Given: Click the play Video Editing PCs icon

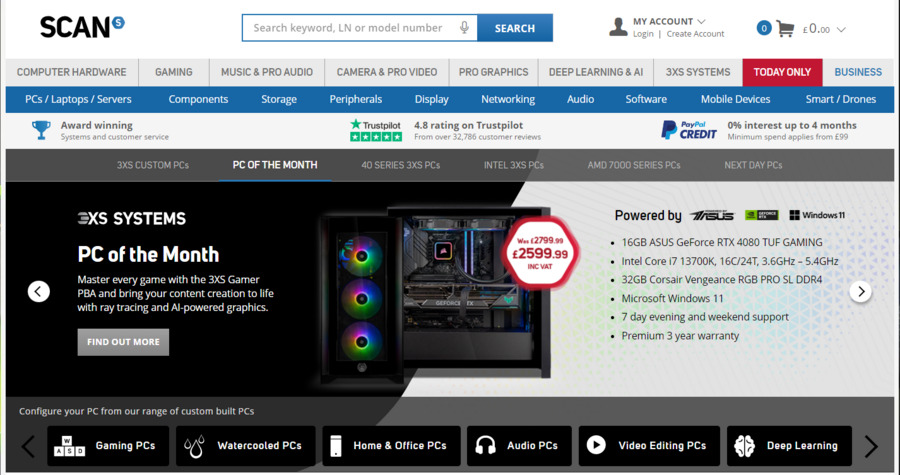Looking at the screenshot, I should coord(596,445).
